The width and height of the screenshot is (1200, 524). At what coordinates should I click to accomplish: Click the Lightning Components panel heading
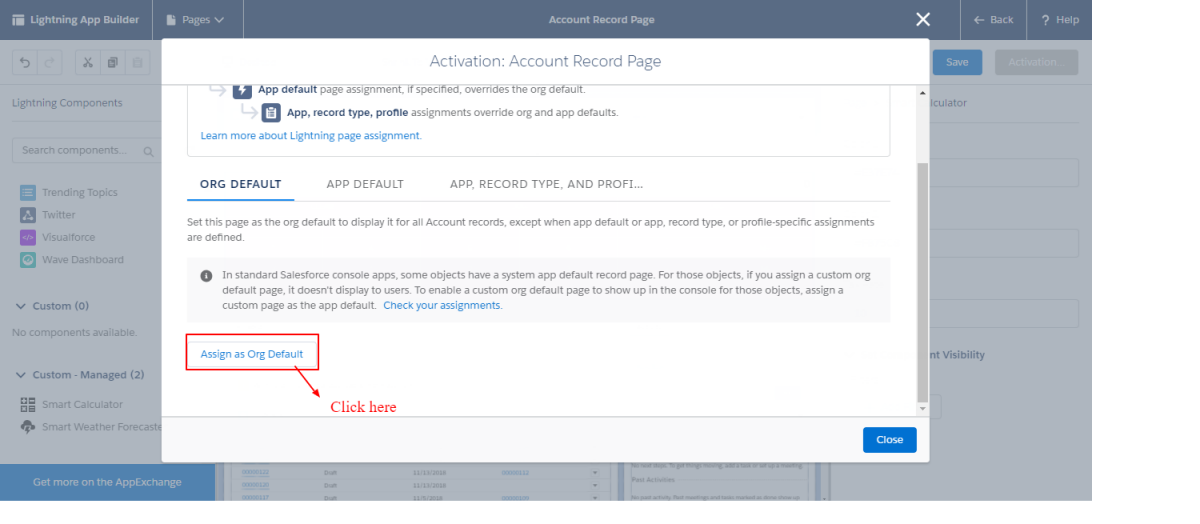click(67, 102)
